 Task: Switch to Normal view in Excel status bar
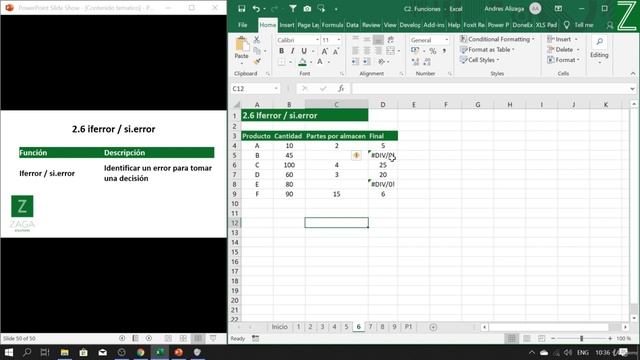click(511, 338)
